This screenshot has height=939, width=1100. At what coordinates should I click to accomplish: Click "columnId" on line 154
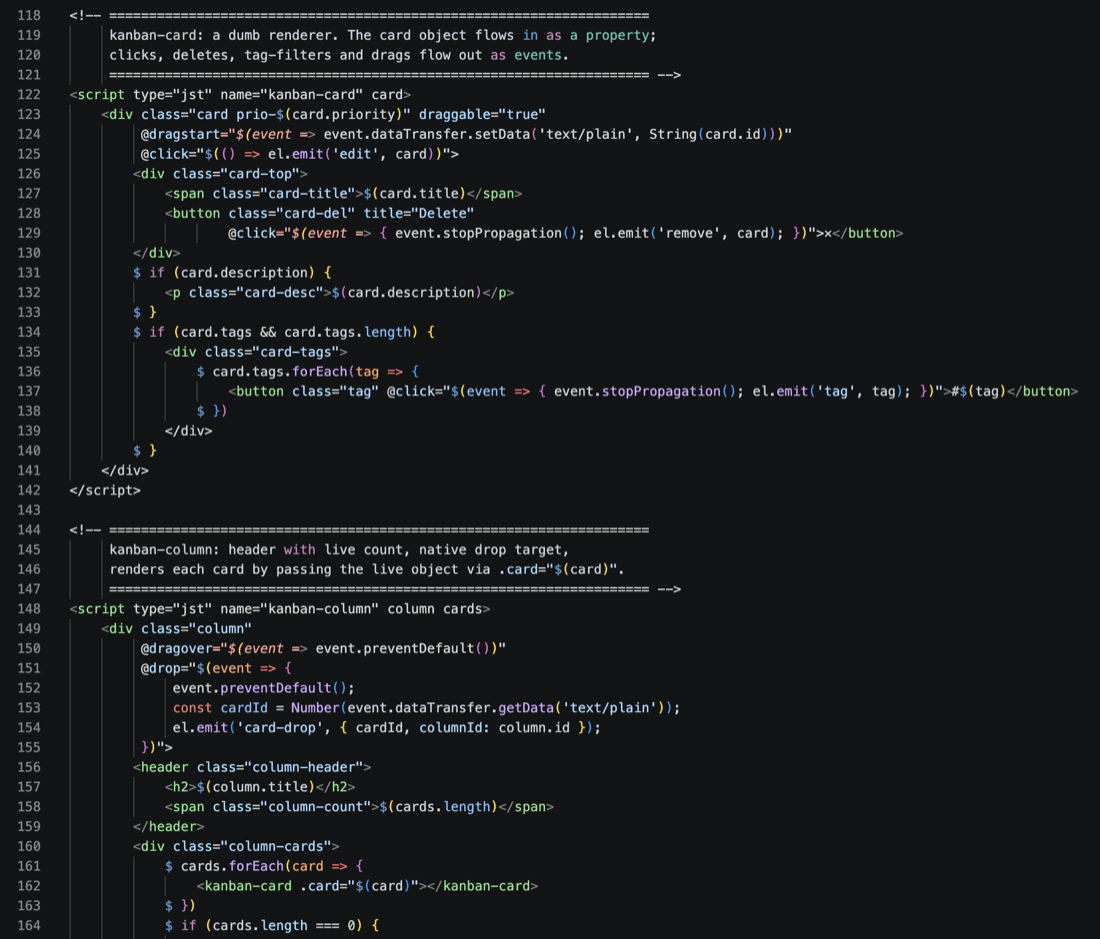450,728
